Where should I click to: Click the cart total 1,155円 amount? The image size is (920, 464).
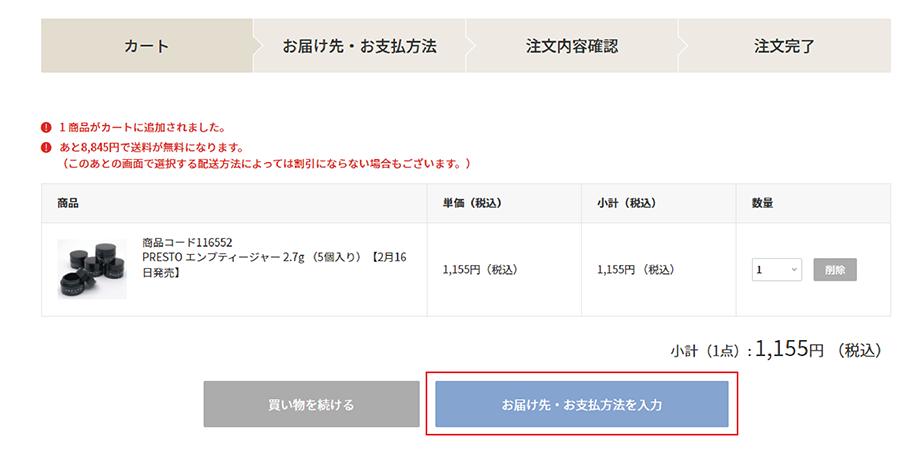coord(789,349)
